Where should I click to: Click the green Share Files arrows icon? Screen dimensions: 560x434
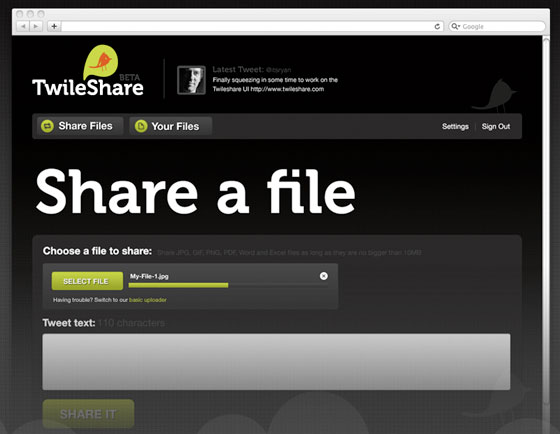click(47, 126)
